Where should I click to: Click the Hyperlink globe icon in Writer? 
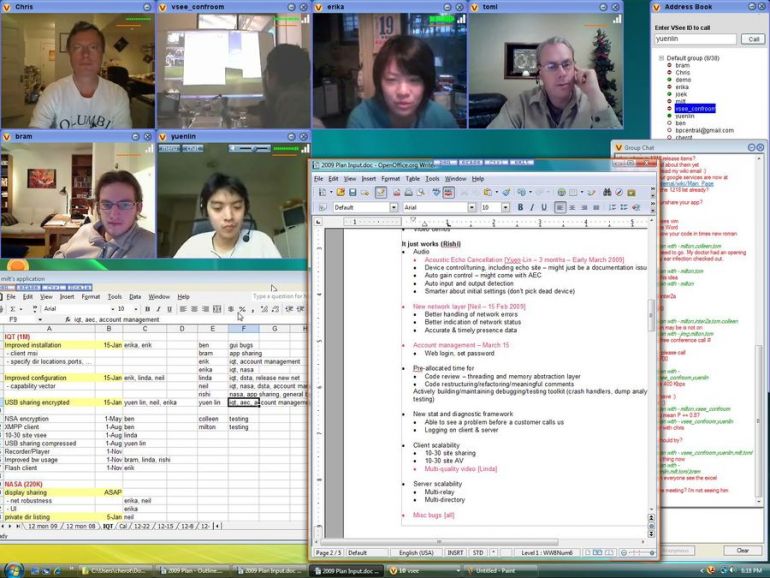point(561,193)
